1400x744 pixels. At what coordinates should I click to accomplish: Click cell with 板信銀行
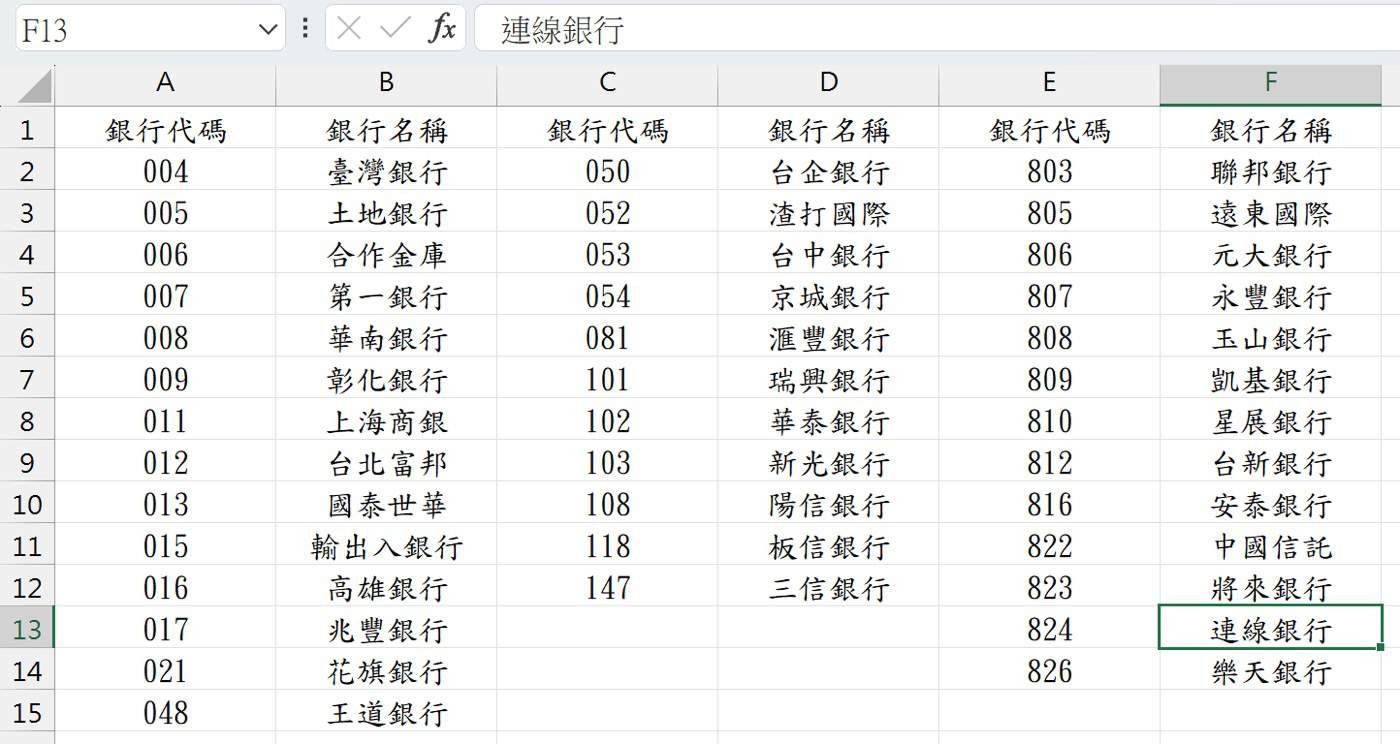828,546
